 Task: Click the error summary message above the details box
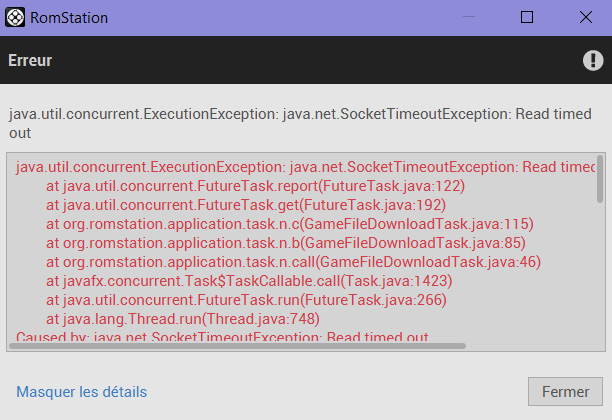[300, 123]
